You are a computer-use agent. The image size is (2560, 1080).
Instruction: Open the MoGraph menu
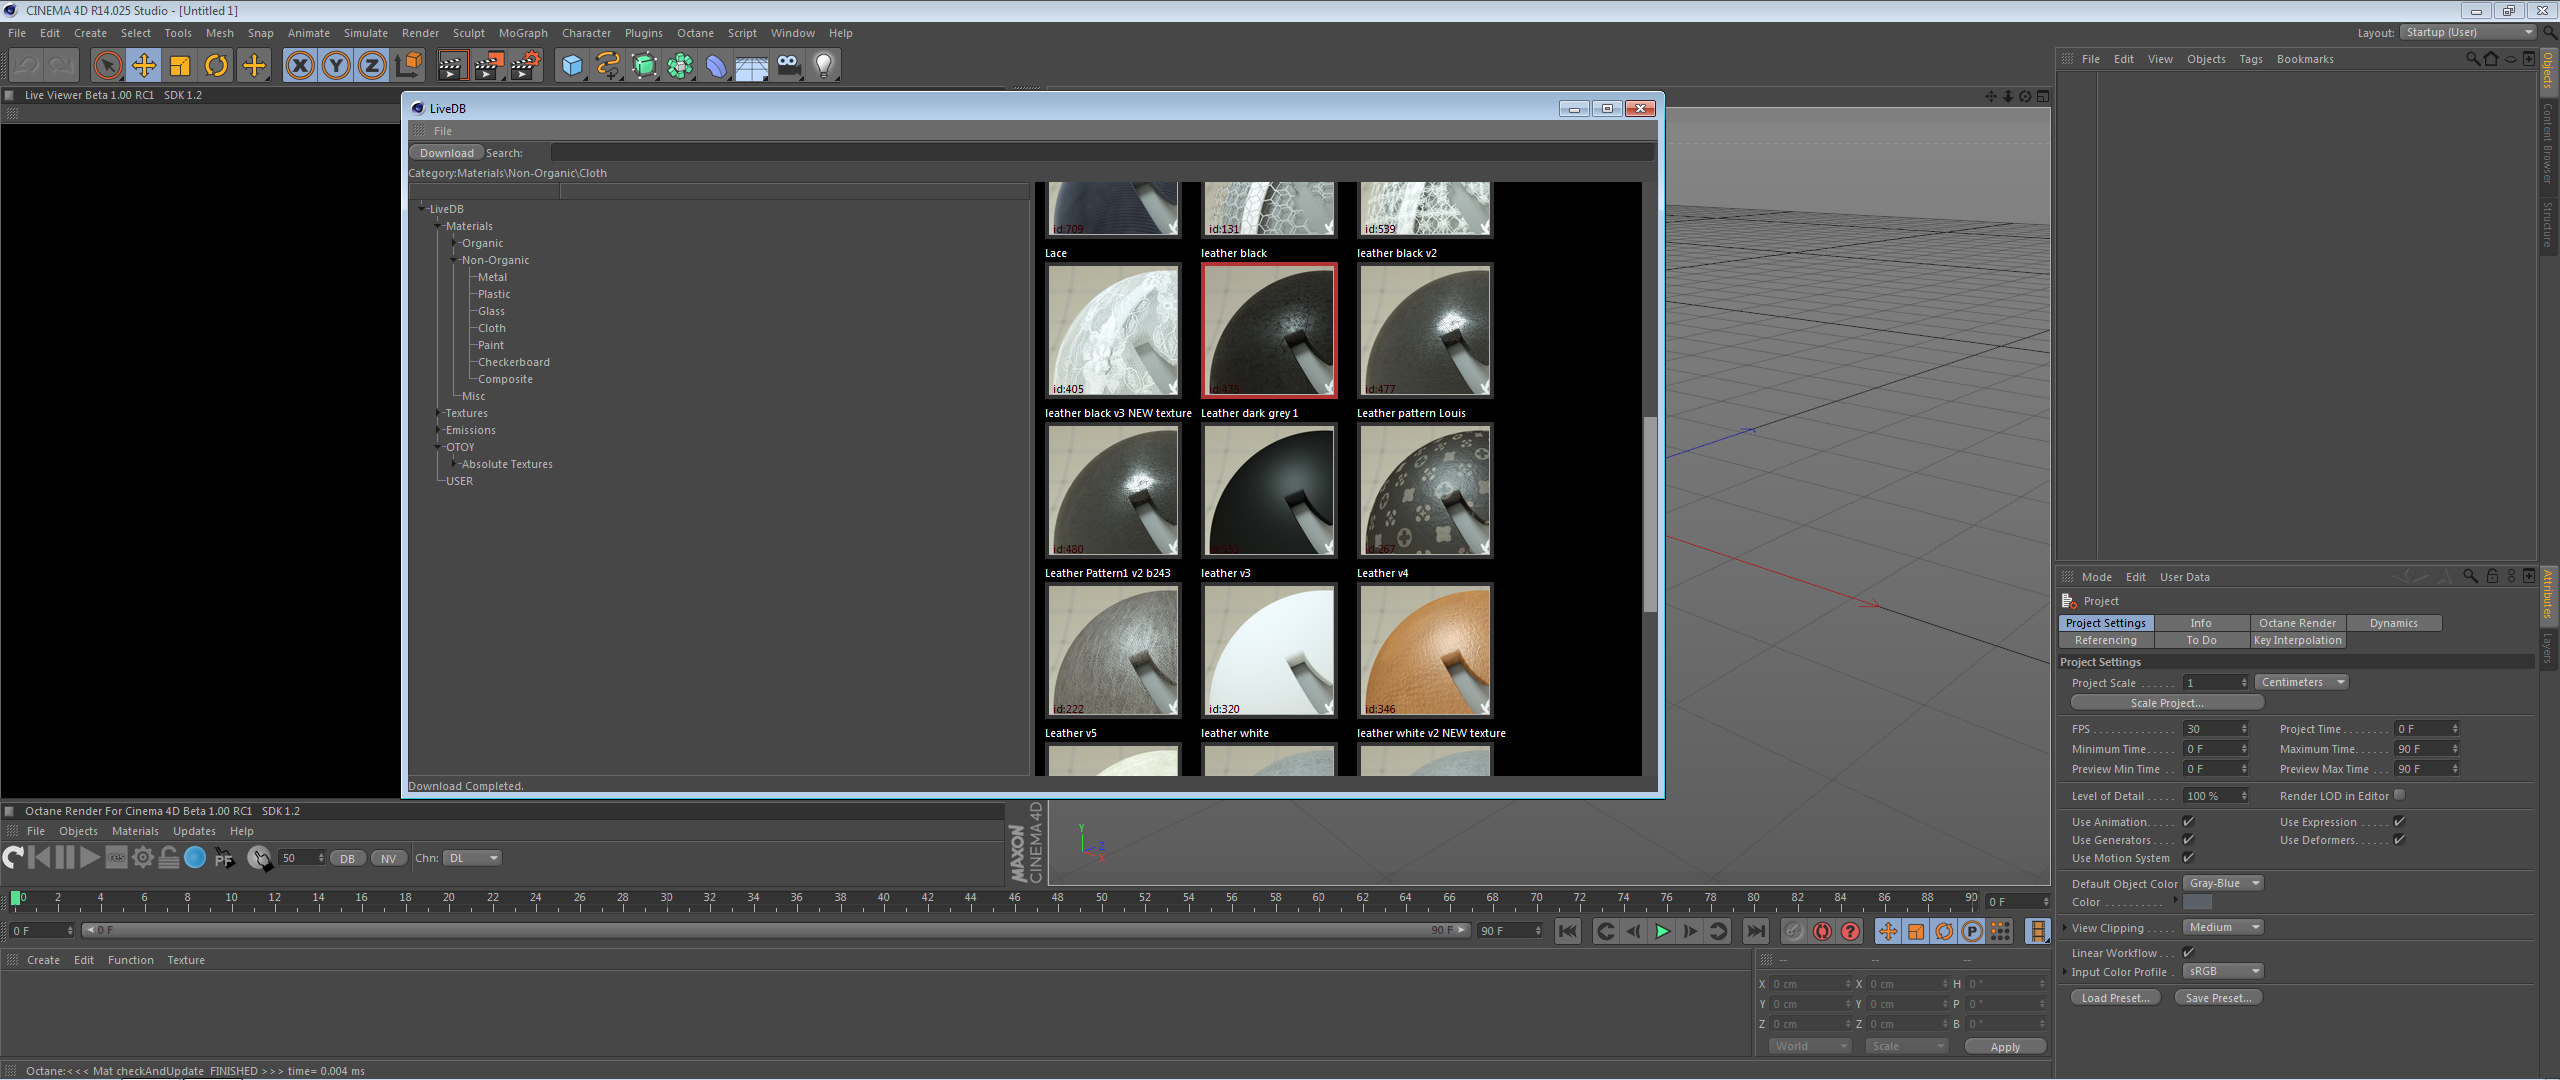pos(523,33)
